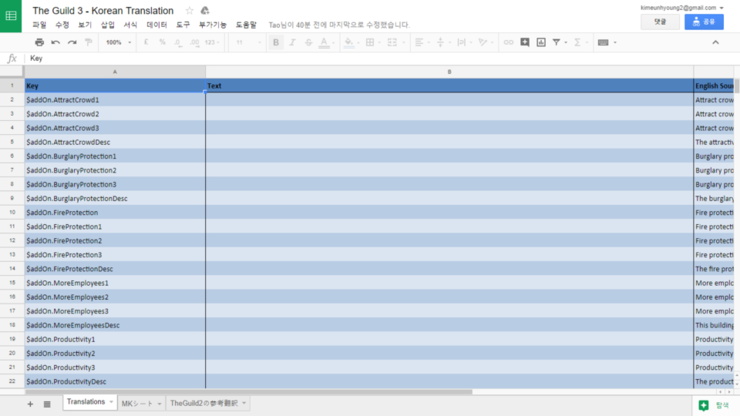Click the filter funnel icon
The height and width of the screenshot is (416, 740).
pos(557,43)
